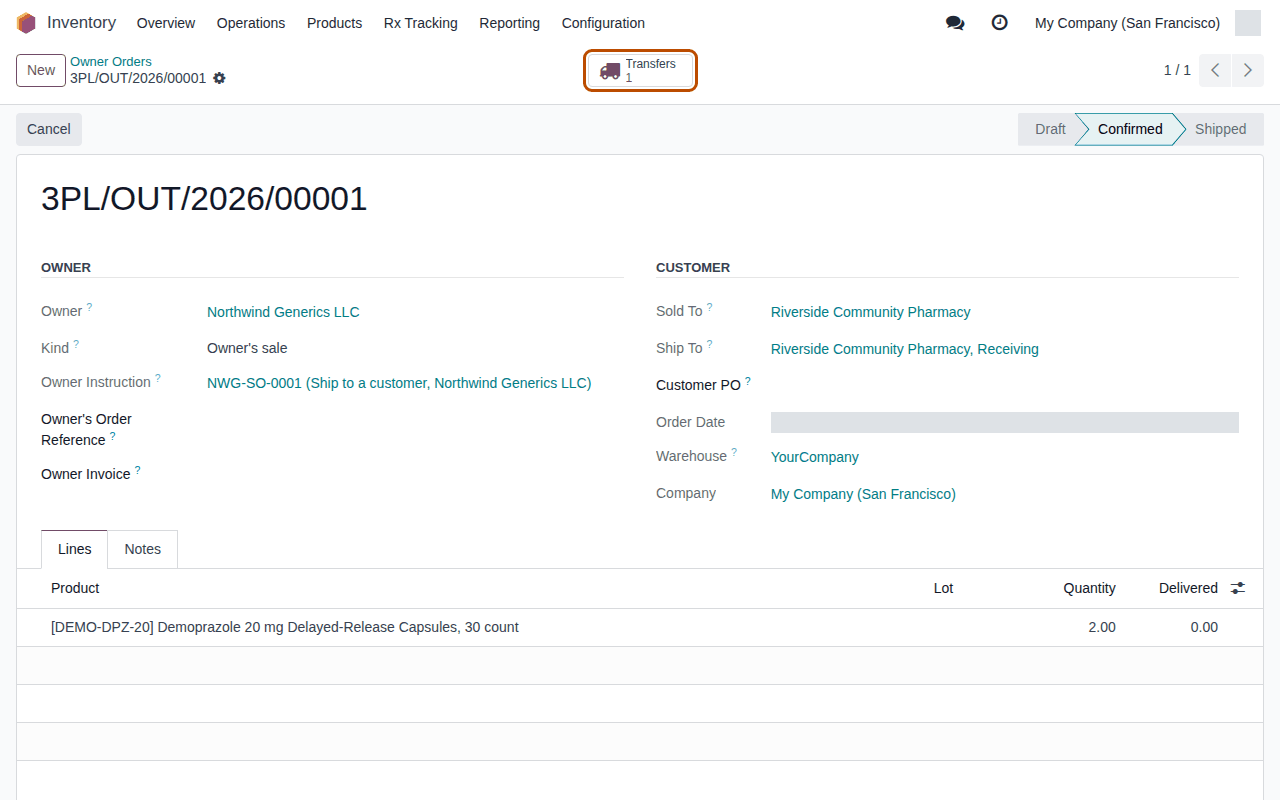Go to previous record arrow
The height and width of the screenshot is (800, 1280).
tap(1215, 70)
